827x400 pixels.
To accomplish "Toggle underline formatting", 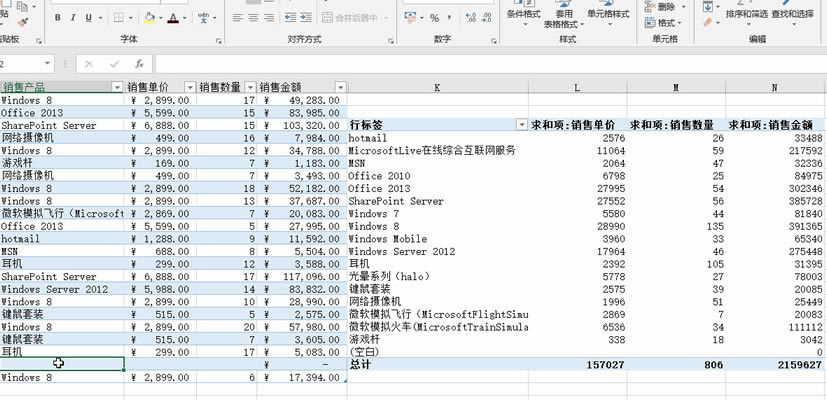I will pos(87,18).
